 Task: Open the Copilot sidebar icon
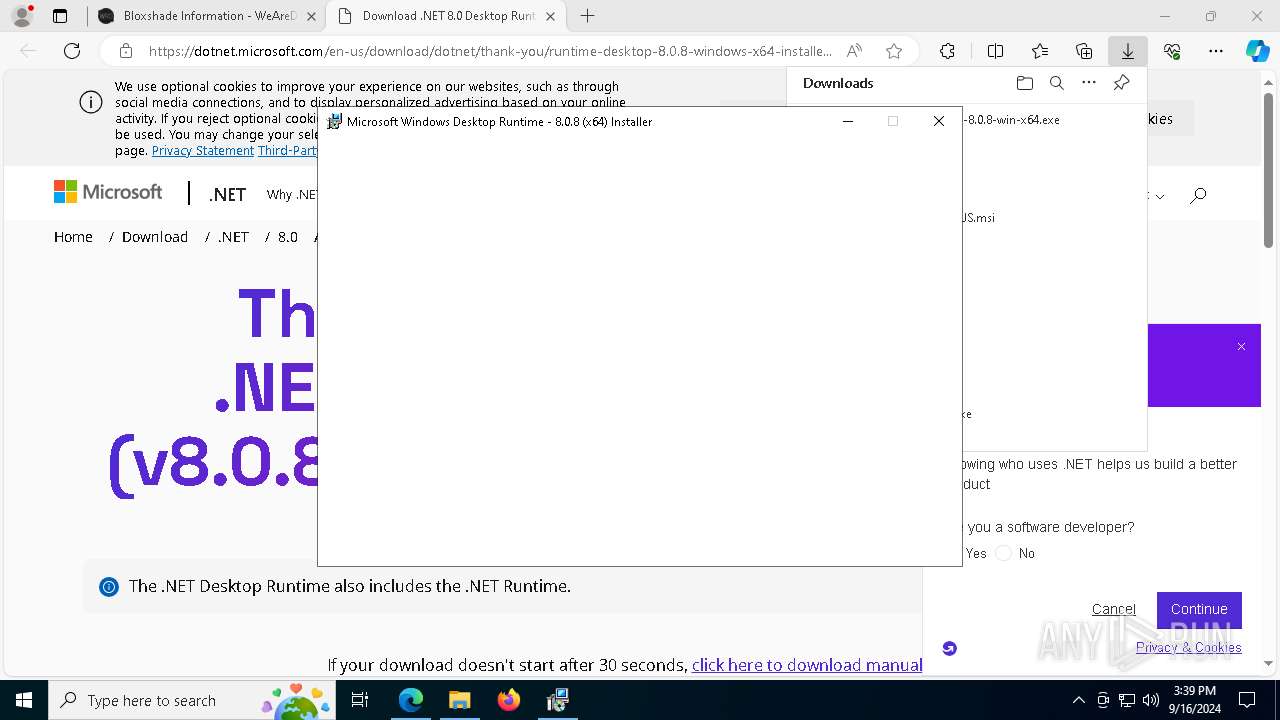click(1257, 51)
